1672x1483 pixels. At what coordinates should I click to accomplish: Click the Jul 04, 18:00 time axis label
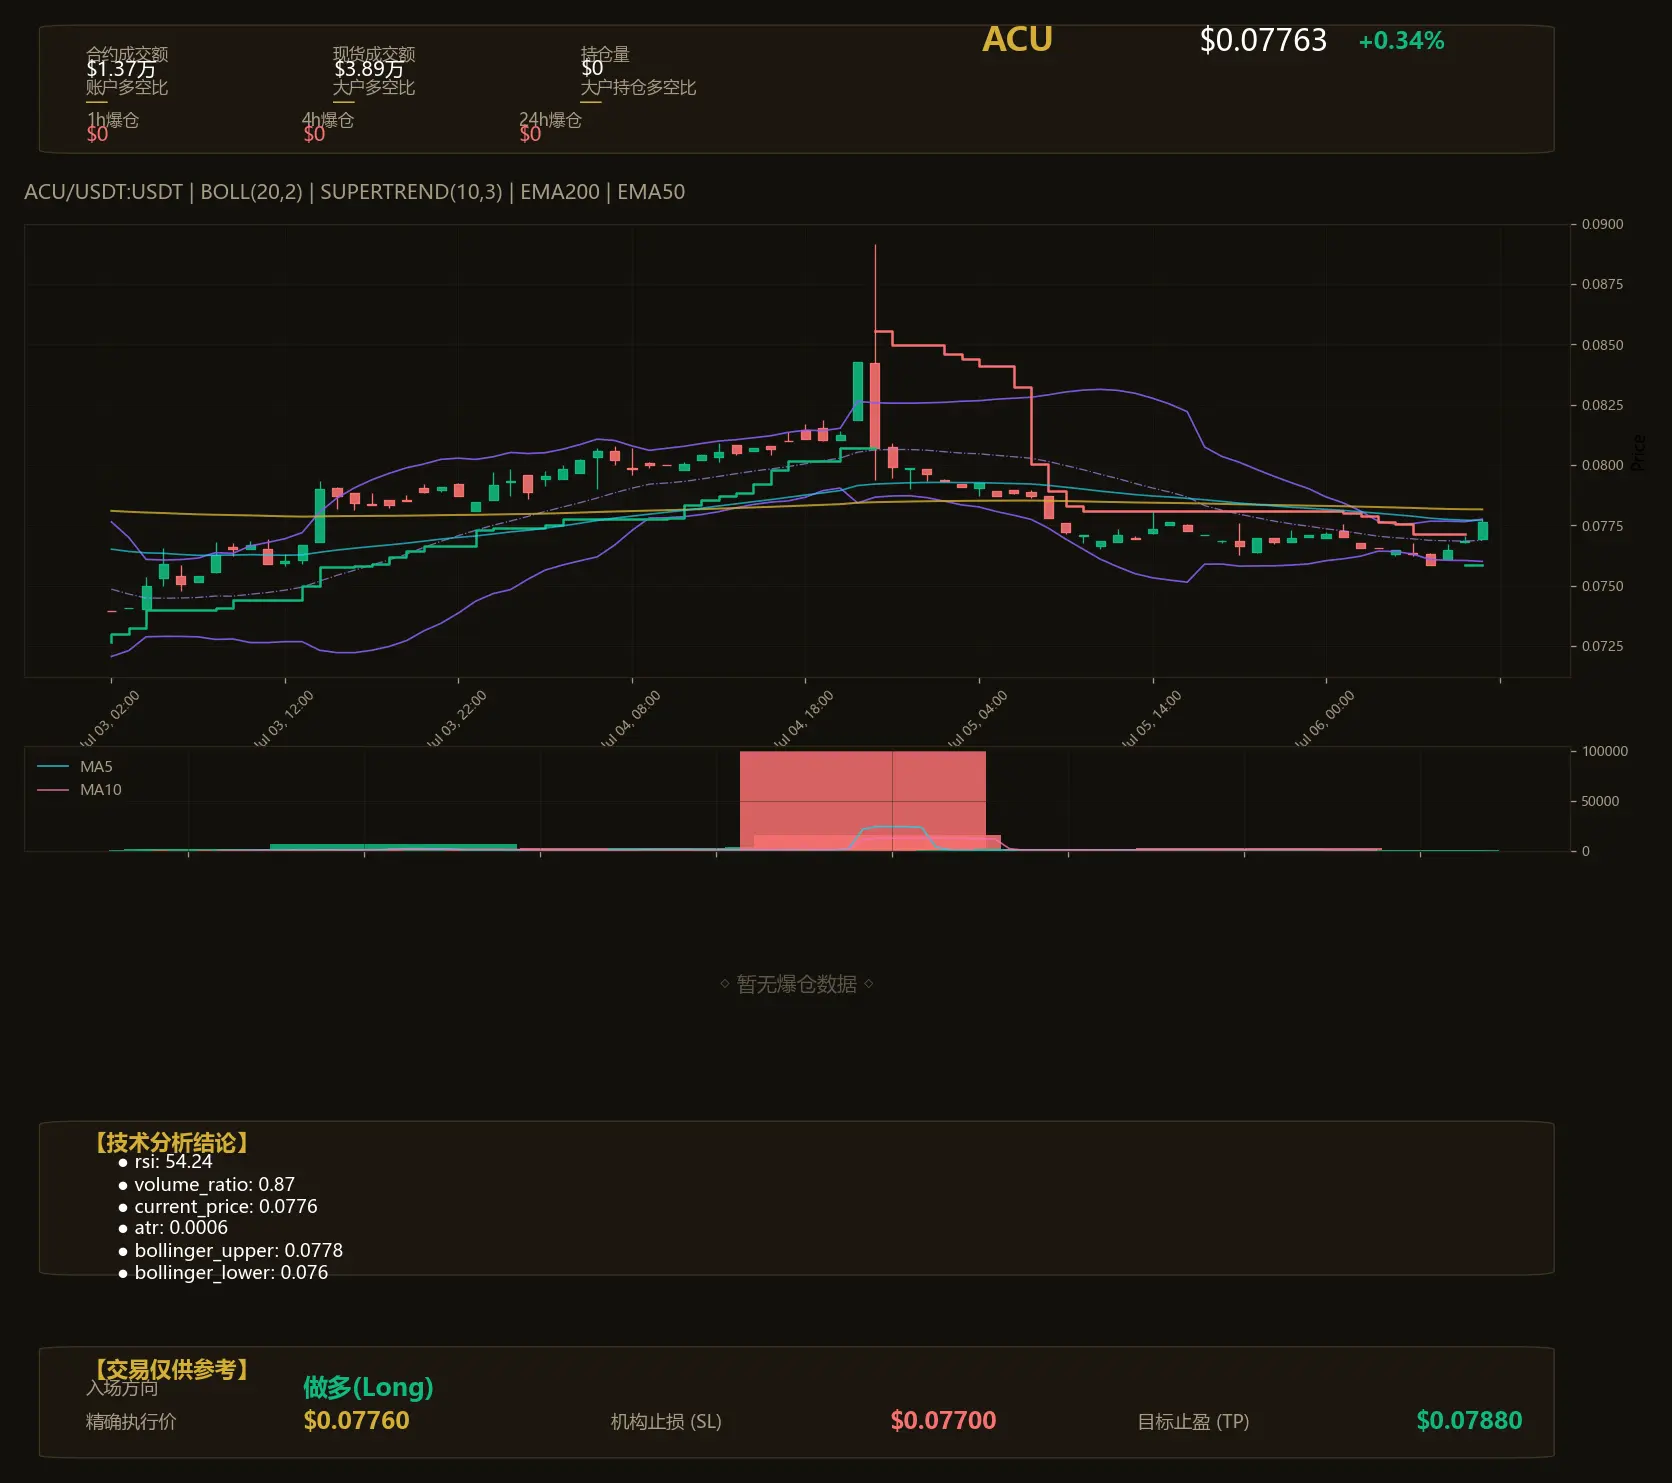[804, 719]
